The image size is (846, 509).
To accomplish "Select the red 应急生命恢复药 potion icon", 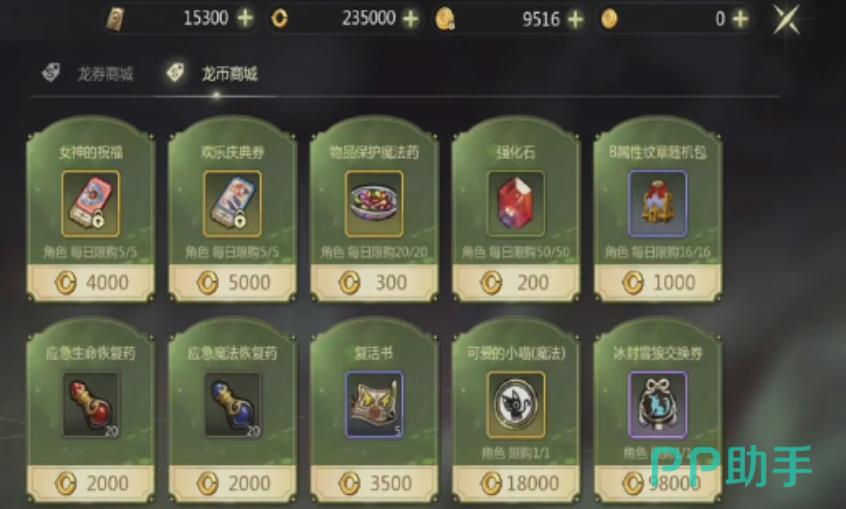I will click(91, 405).
